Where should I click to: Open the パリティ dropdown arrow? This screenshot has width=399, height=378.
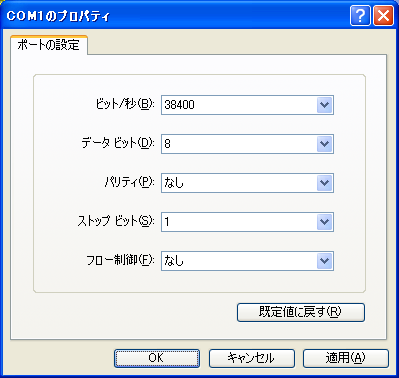point(324,183)
